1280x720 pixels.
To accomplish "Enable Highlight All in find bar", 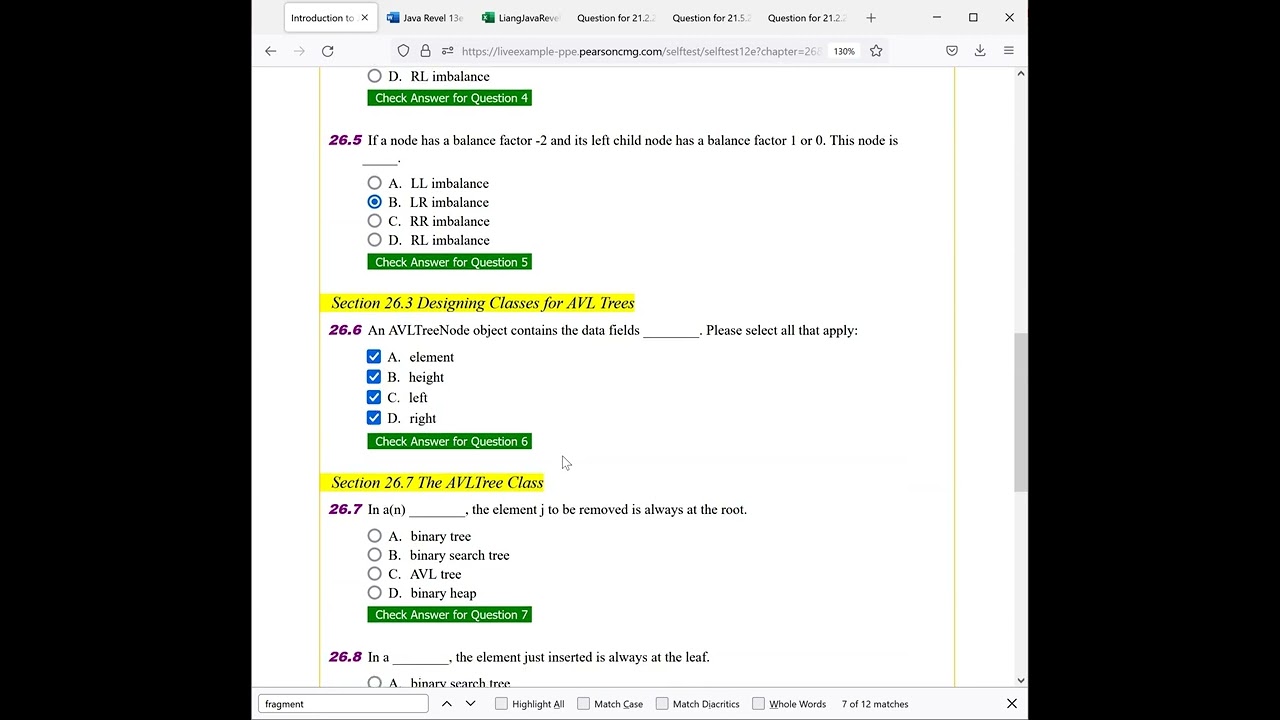I will pos(501,704).
